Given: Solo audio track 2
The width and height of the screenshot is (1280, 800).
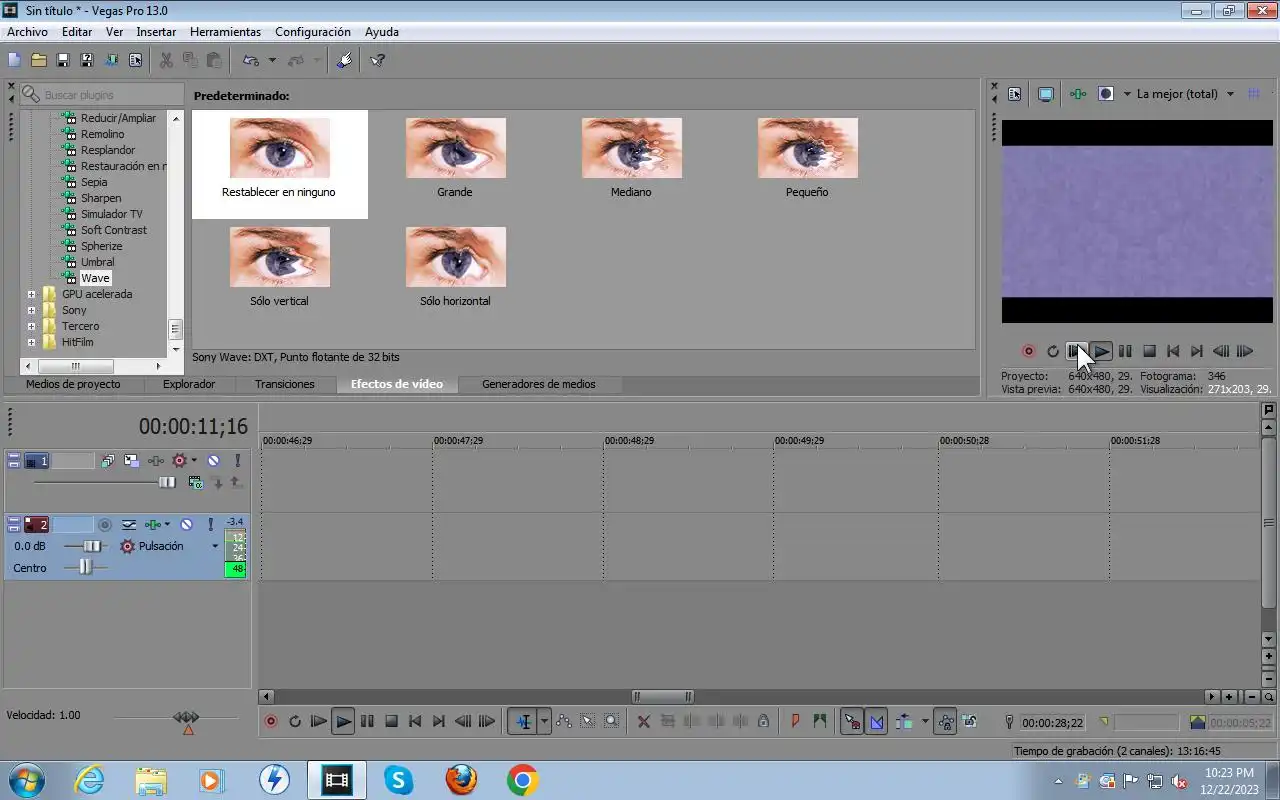Looking at the screenshot, I should pyautogui.click(x=211, y=524).
